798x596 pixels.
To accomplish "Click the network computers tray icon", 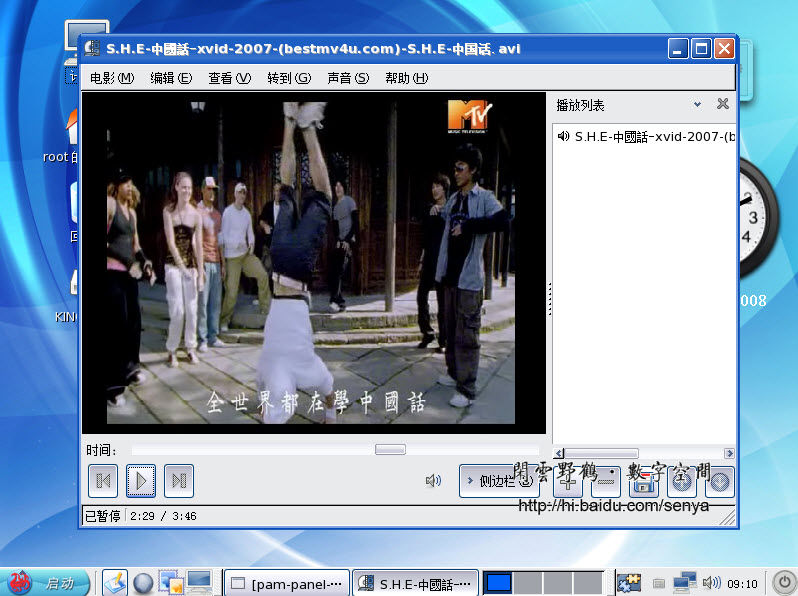I will (x=685, y=583).
